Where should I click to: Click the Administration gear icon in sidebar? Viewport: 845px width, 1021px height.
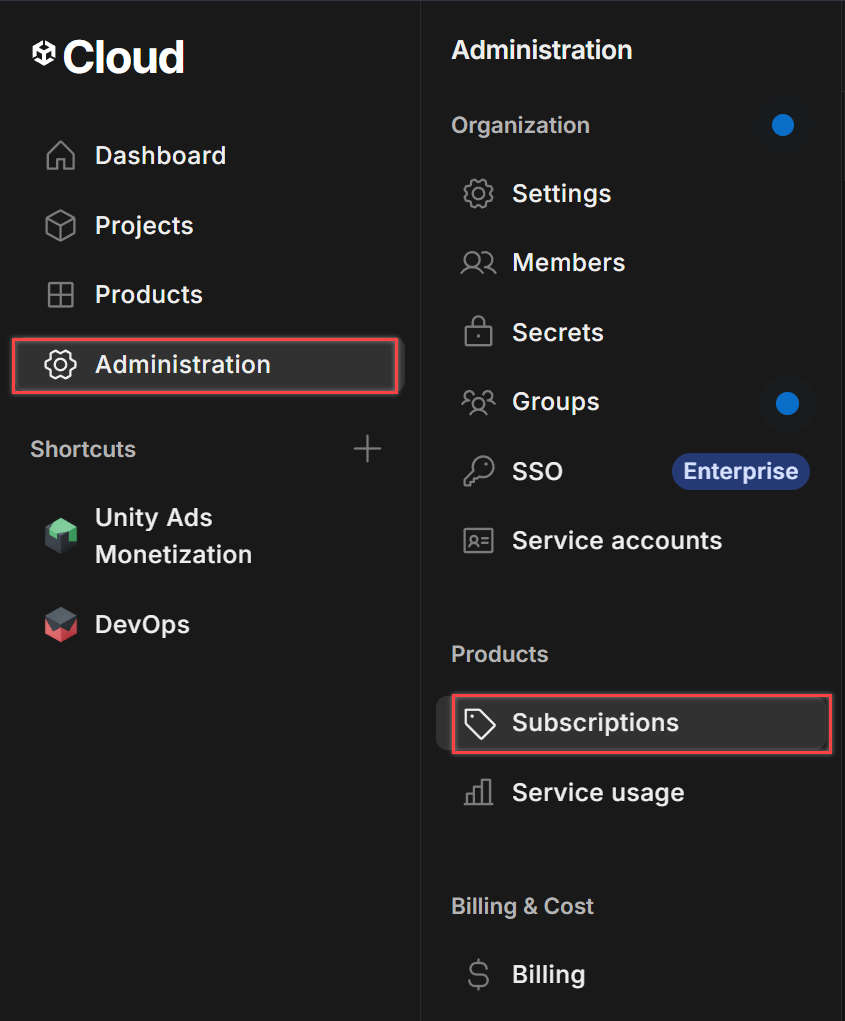[x=61, y=365]
